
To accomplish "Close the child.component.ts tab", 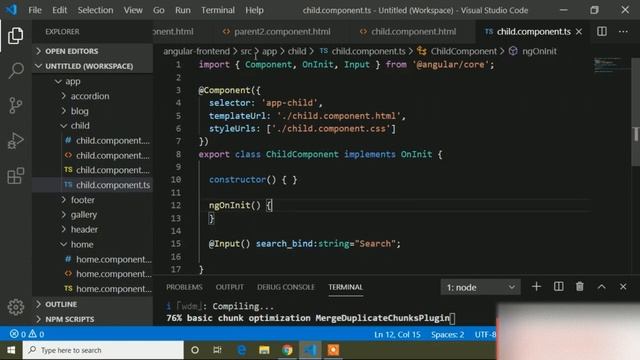I will click(579, 31).
